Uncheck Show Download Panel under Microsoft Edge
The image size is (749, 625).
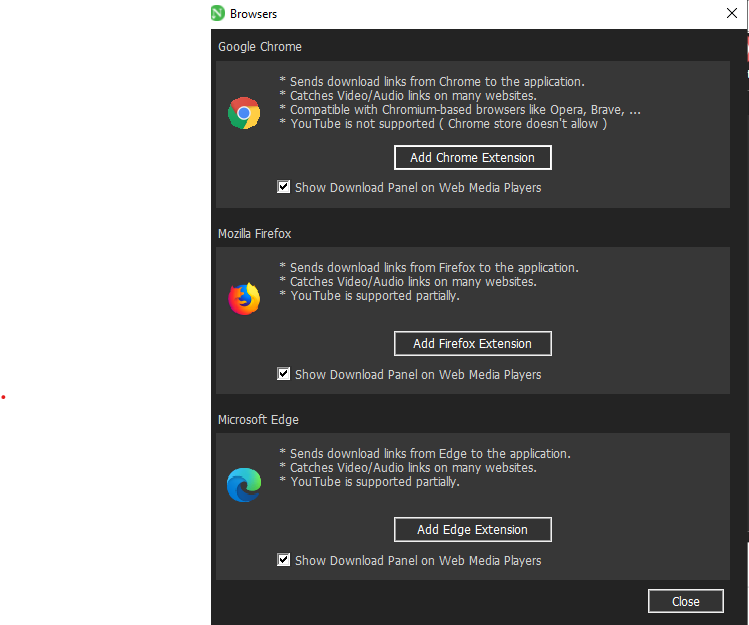click(283, 560)
